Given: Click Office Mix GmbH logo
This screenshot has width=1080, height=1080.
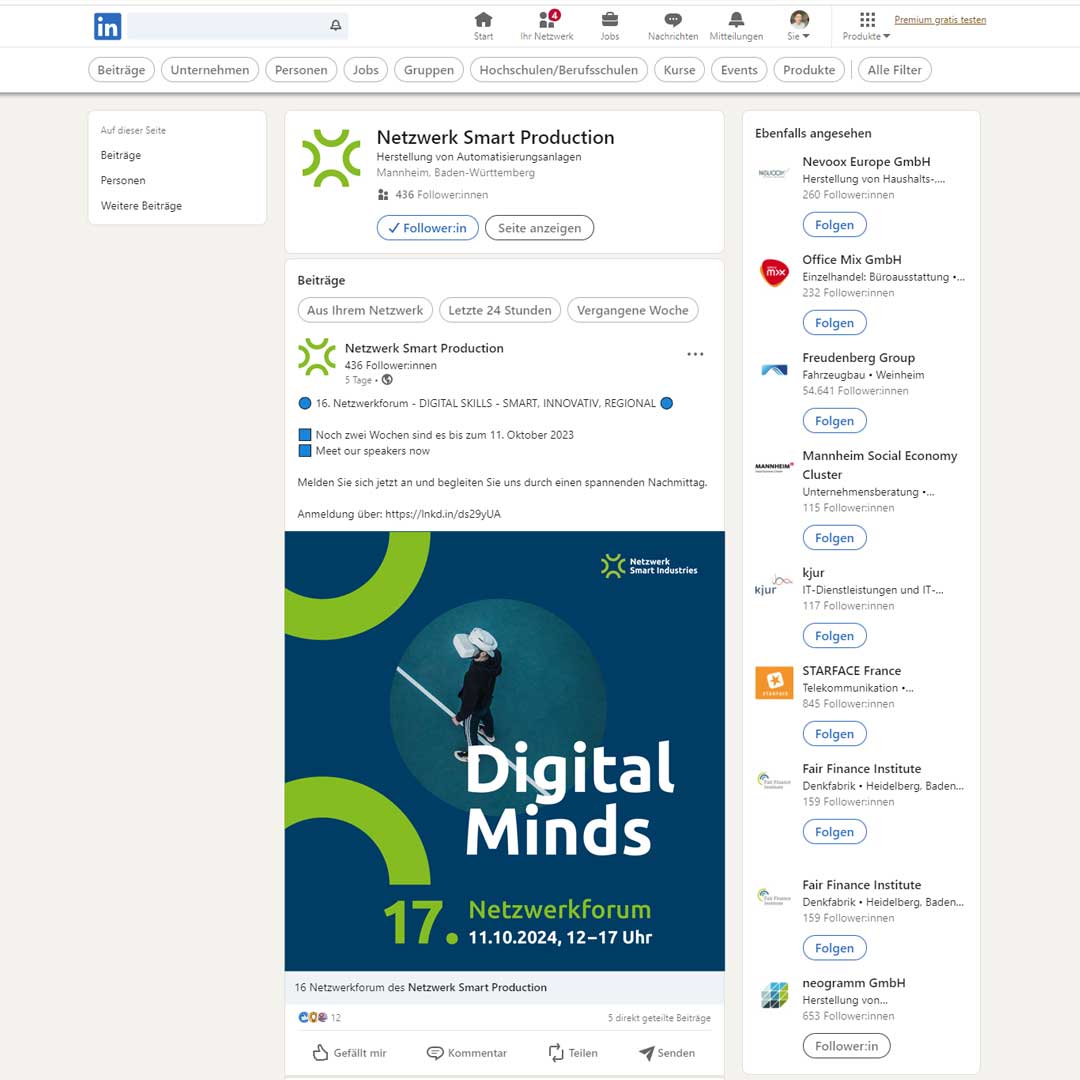Looking at the screenshot, I should coord(773,271).
